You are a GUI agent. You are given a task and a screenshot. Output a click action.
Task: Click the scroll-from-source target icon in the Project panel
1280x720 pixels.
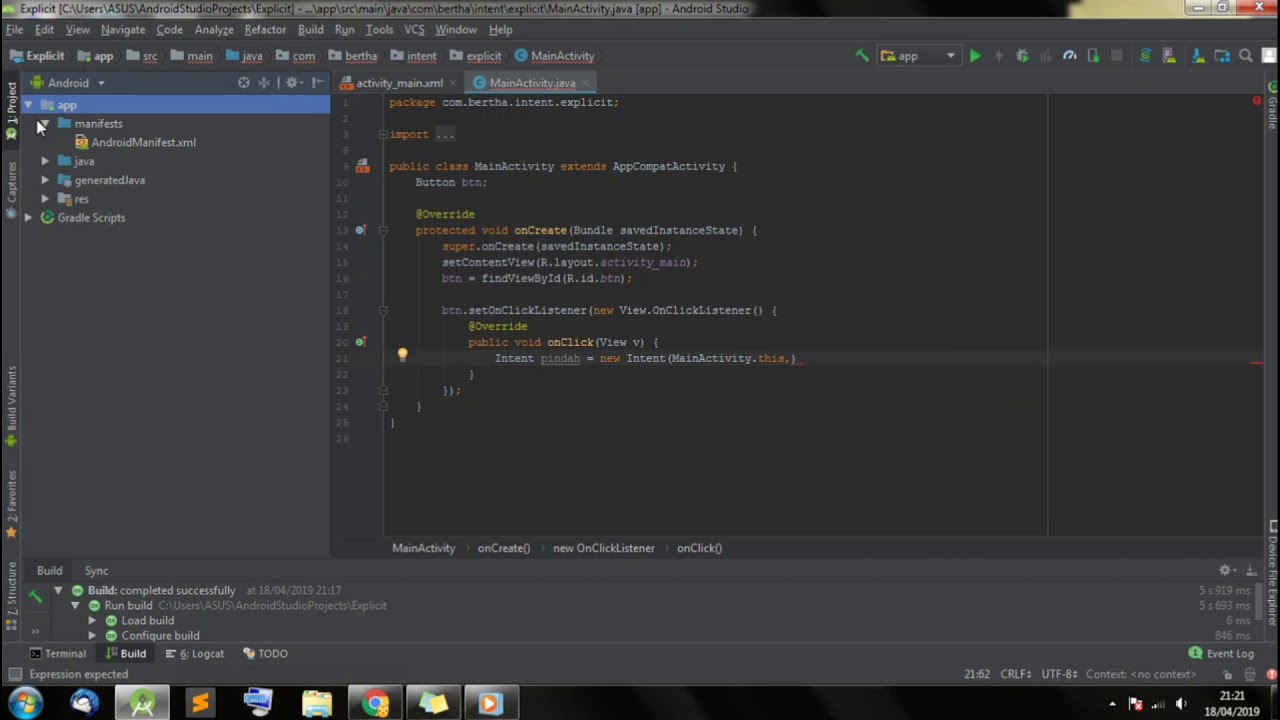[244, 83]
